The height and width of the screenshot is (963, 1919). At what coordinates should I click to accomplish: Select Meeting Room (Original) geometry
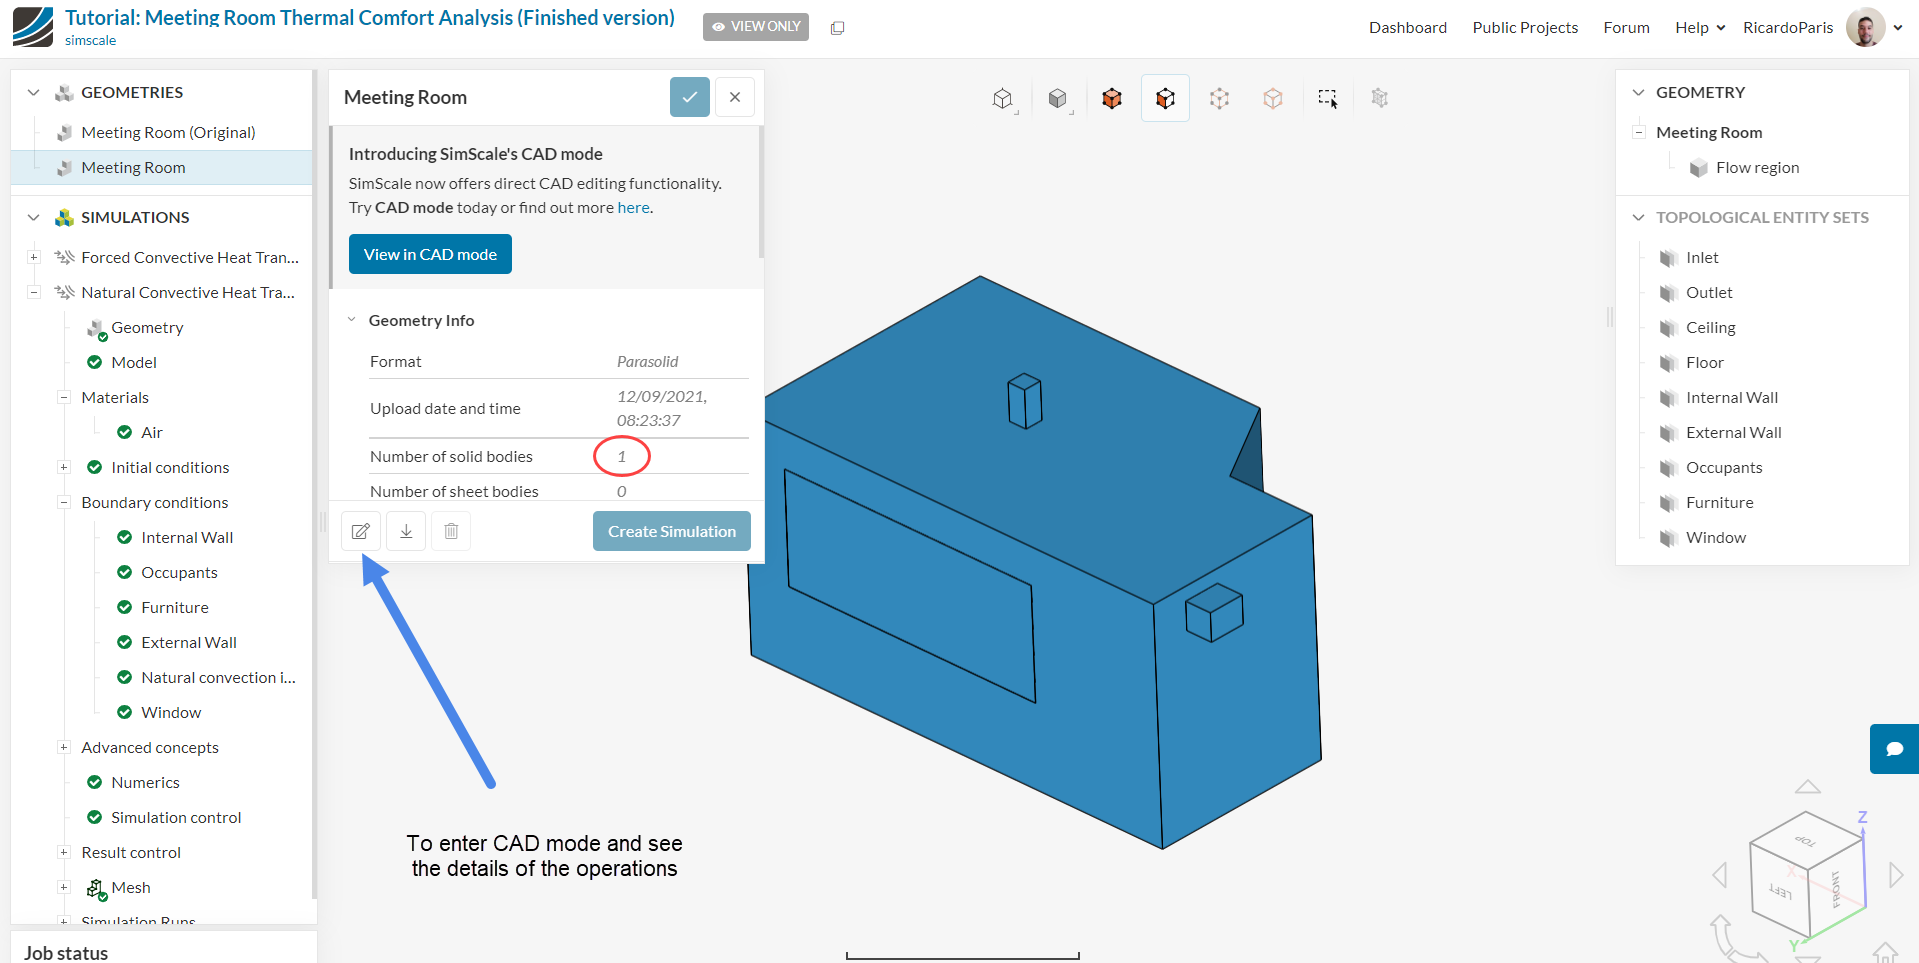tap(168, 132)
